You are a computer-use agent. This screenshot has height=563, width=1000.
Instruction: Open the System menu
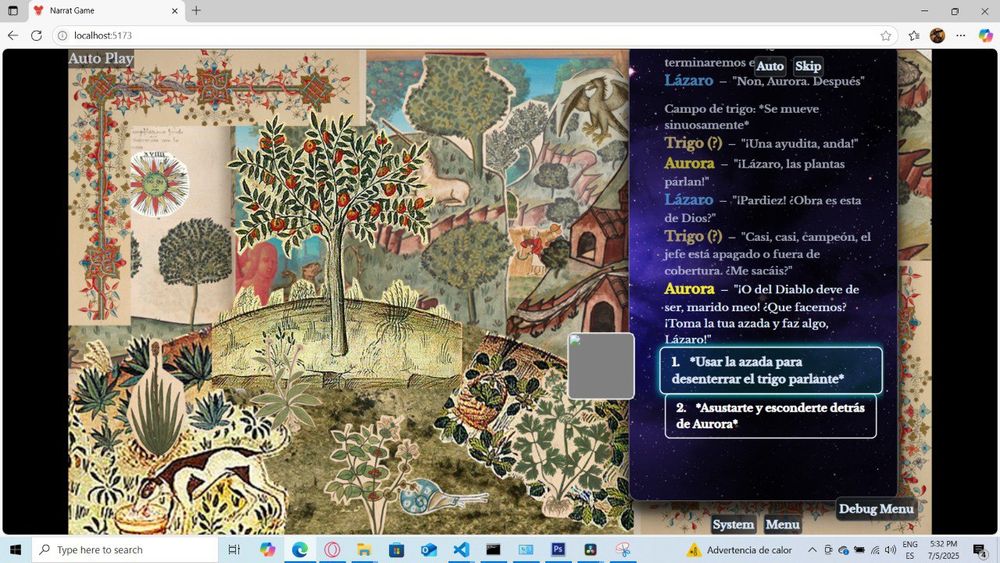click(x=733, y=524)
